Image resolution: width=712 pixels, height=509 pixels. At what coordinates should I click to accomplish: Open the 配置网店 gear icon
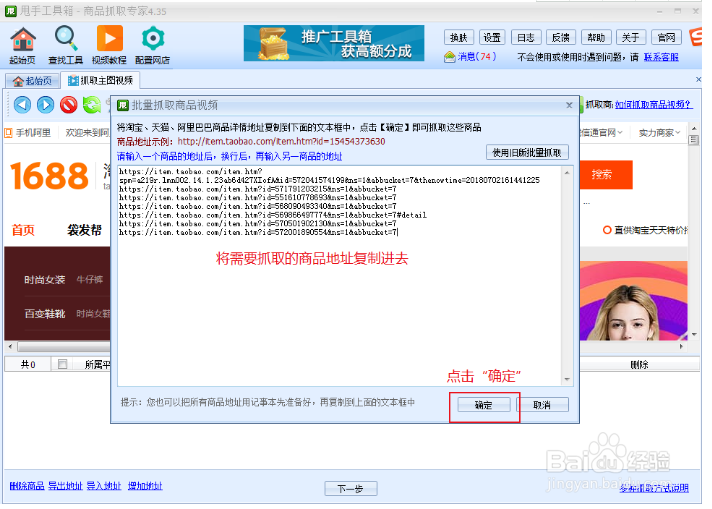(153, 45)
